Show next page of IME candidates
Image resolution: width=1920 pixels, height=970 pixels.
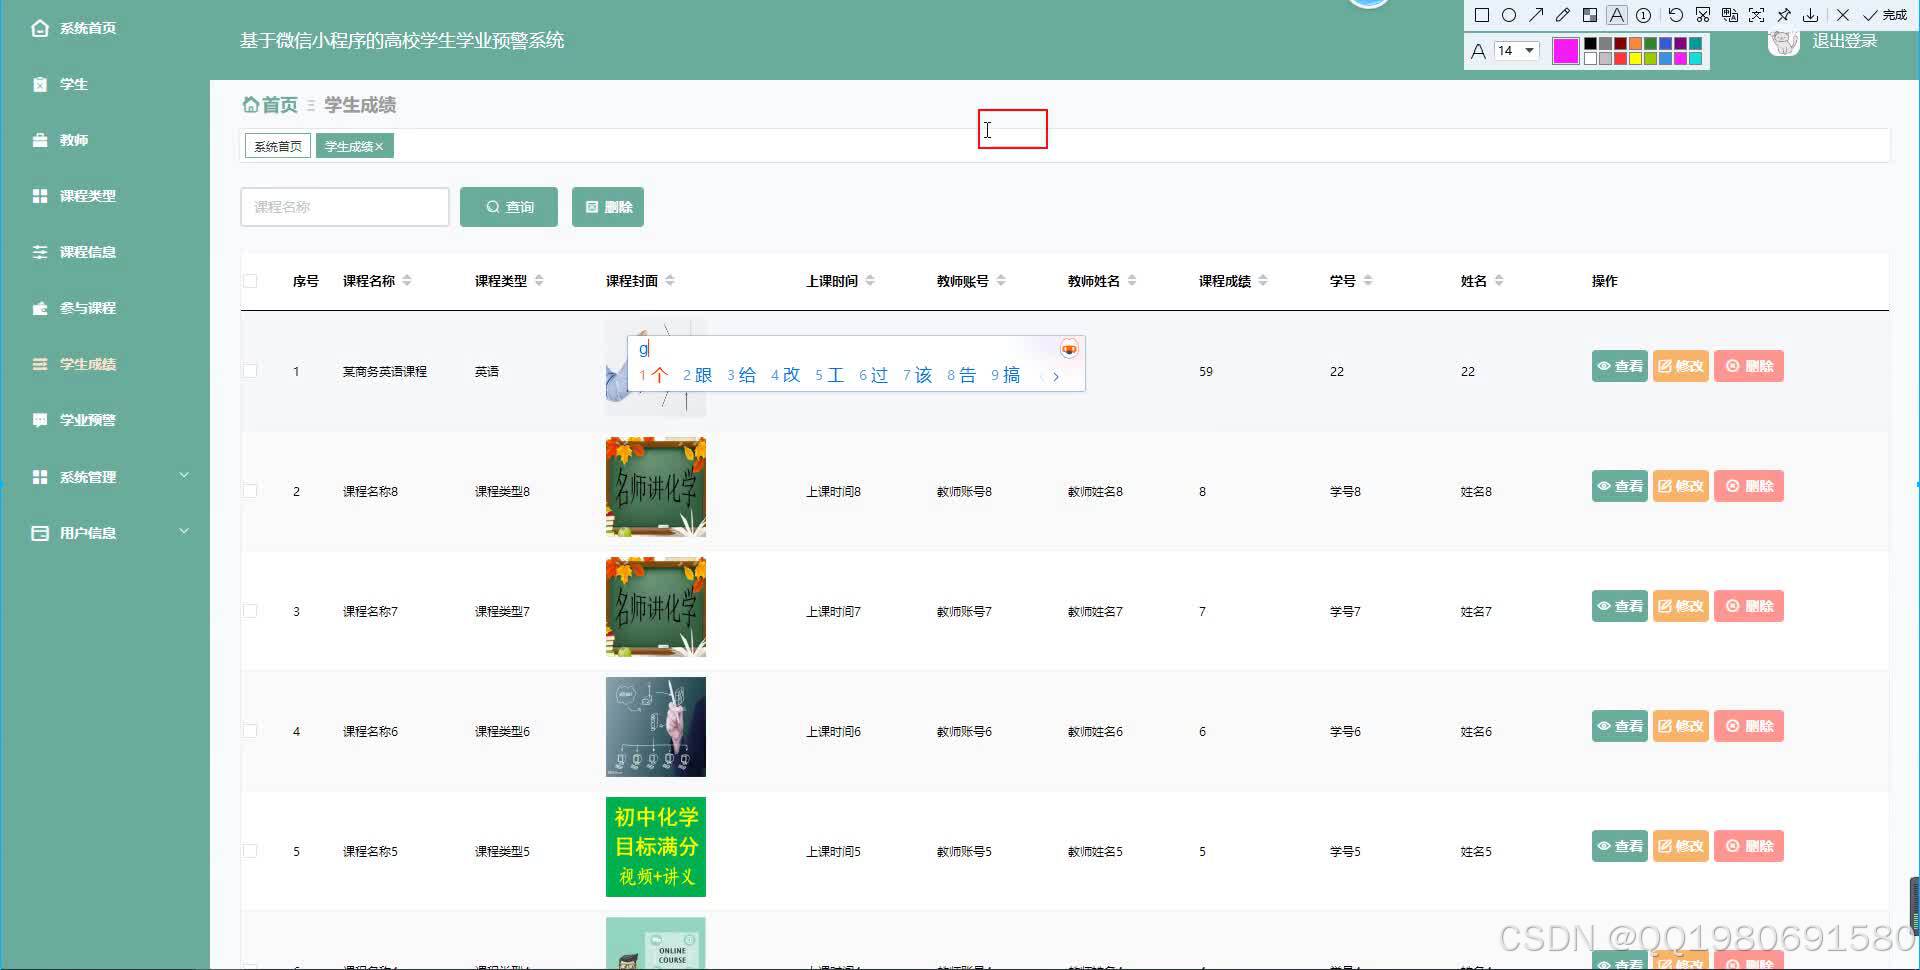[1056, 377]
